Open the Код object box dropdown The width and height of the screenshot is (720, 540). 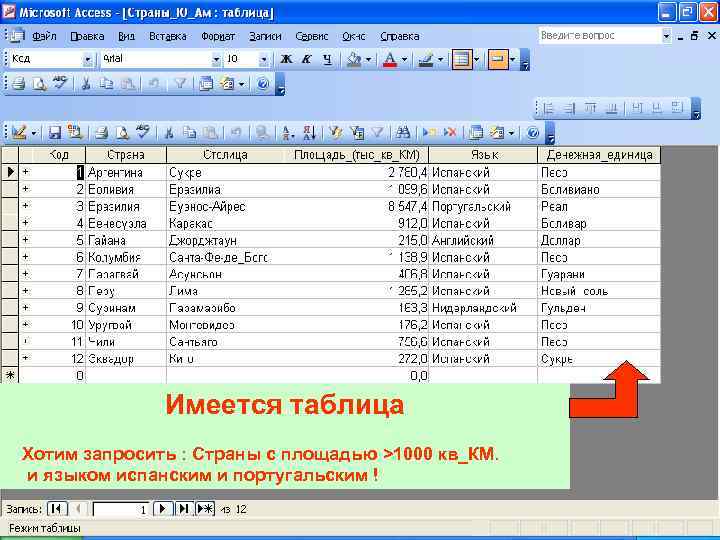(x=87, y=59)
